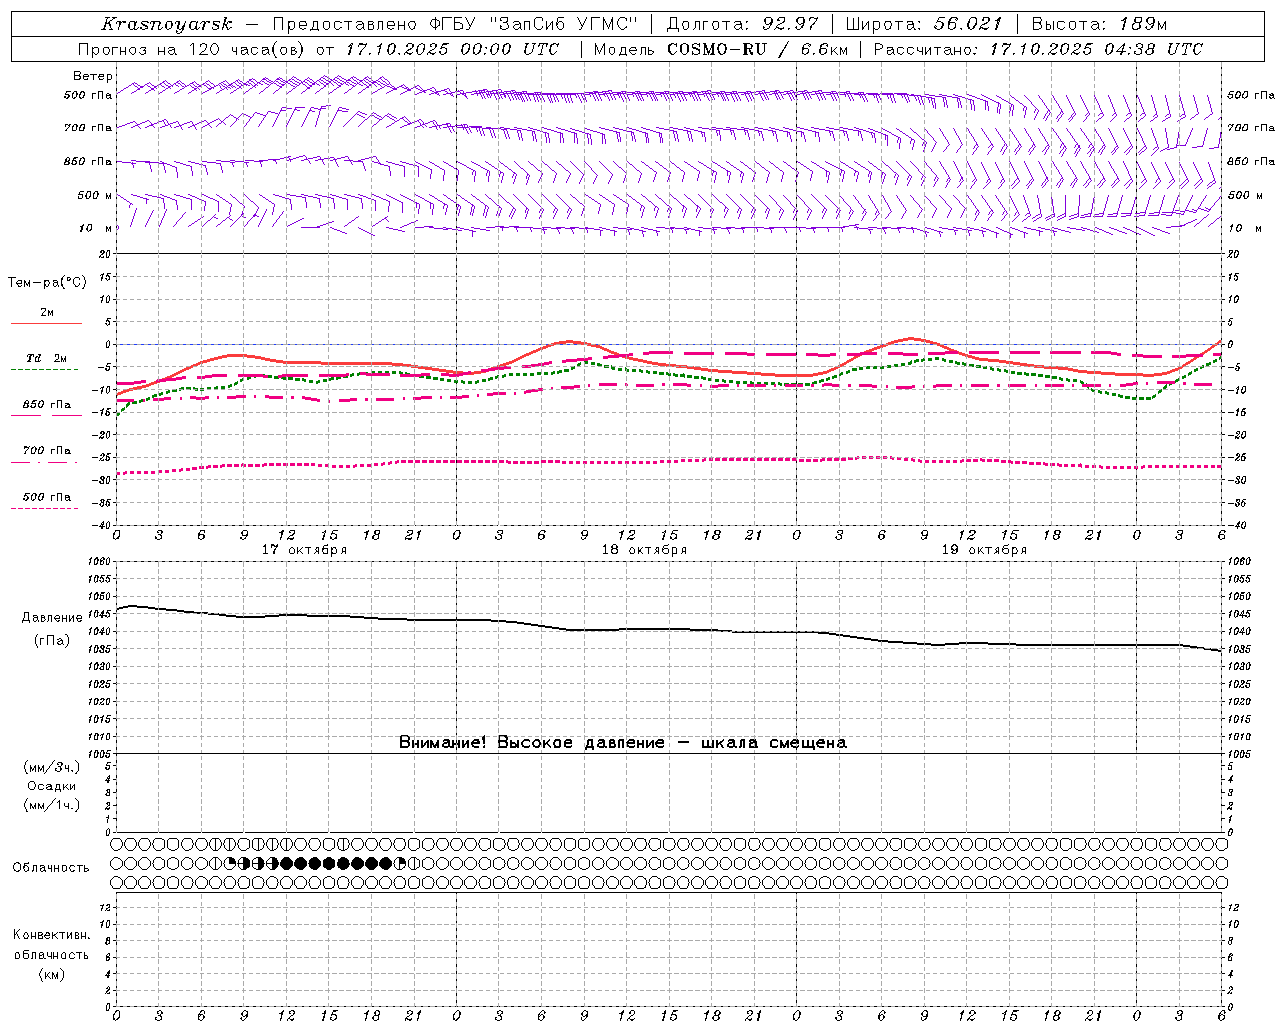Click the 'Ветер' wind panel label

pos(93,76)
